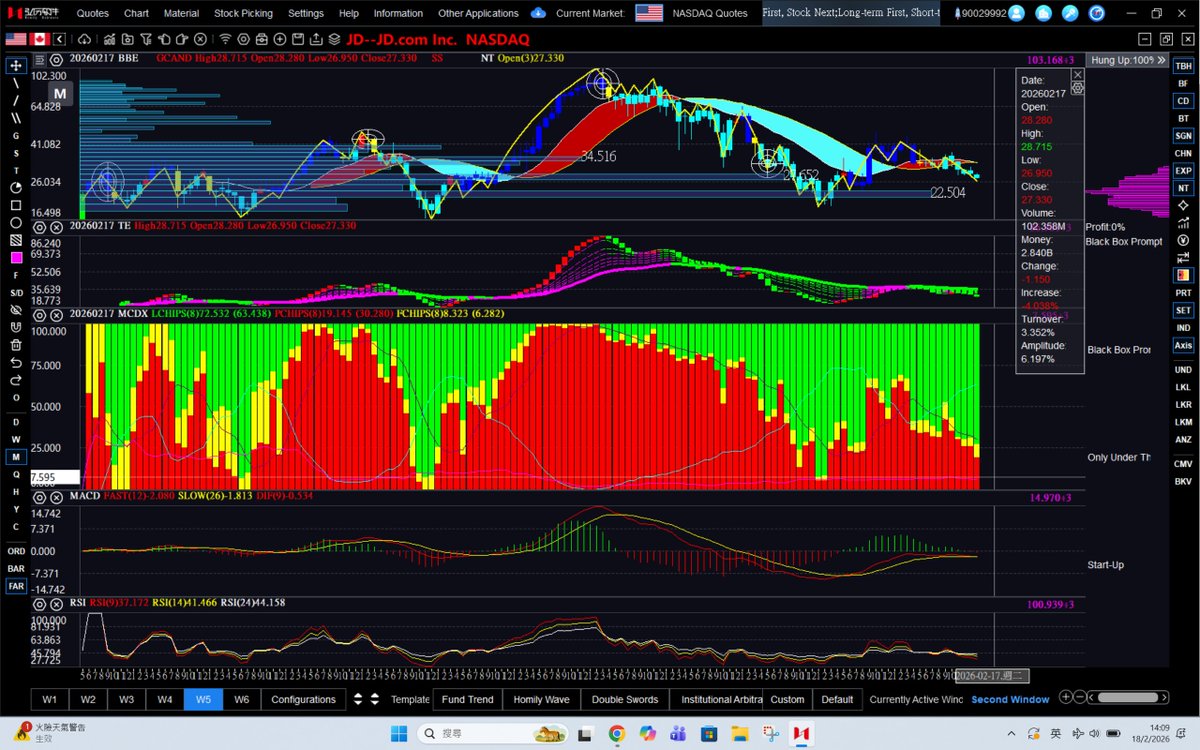
Task: Toggle the SGN indicator button
Action: [x=1183, y=135]
